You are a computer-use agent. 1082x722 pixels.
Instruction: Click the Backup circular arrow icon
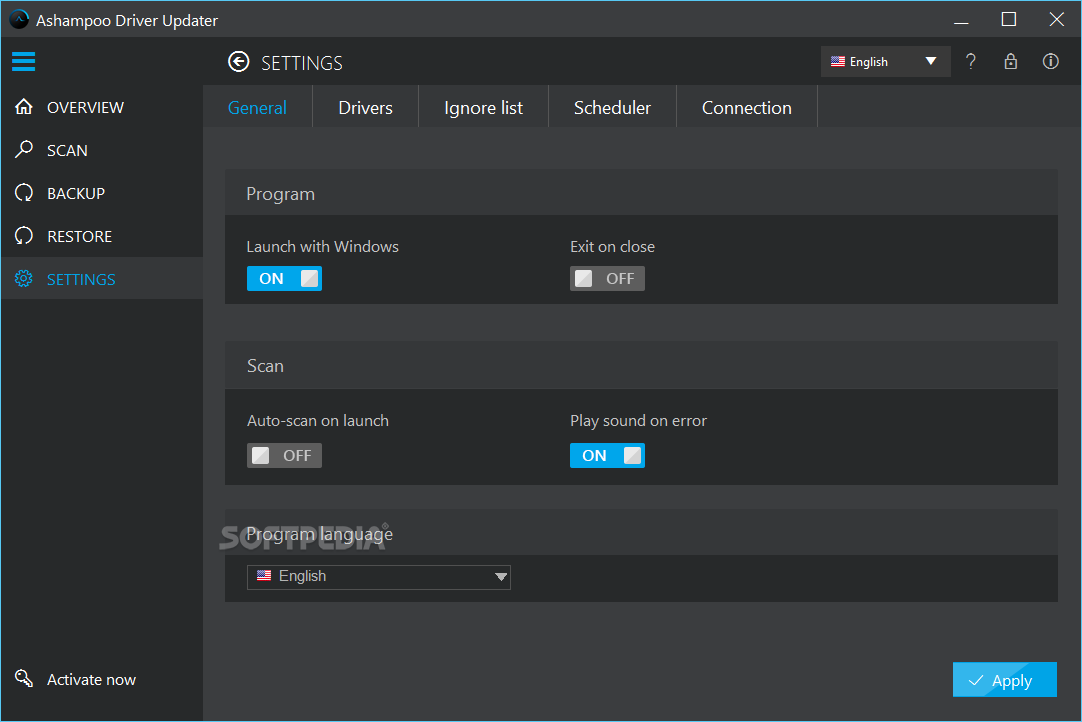click(x=24, y=193)
